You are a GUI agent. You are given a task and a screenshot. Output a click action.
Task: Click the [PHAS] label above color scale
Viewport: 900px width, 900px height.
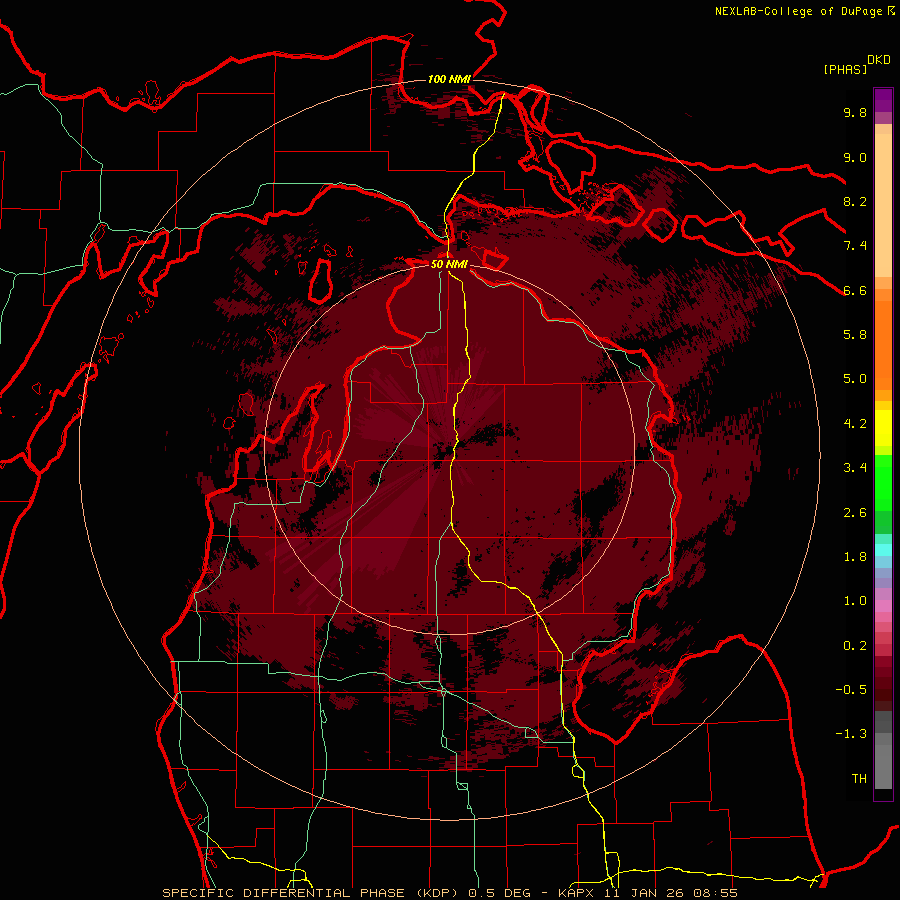(845, 69)
